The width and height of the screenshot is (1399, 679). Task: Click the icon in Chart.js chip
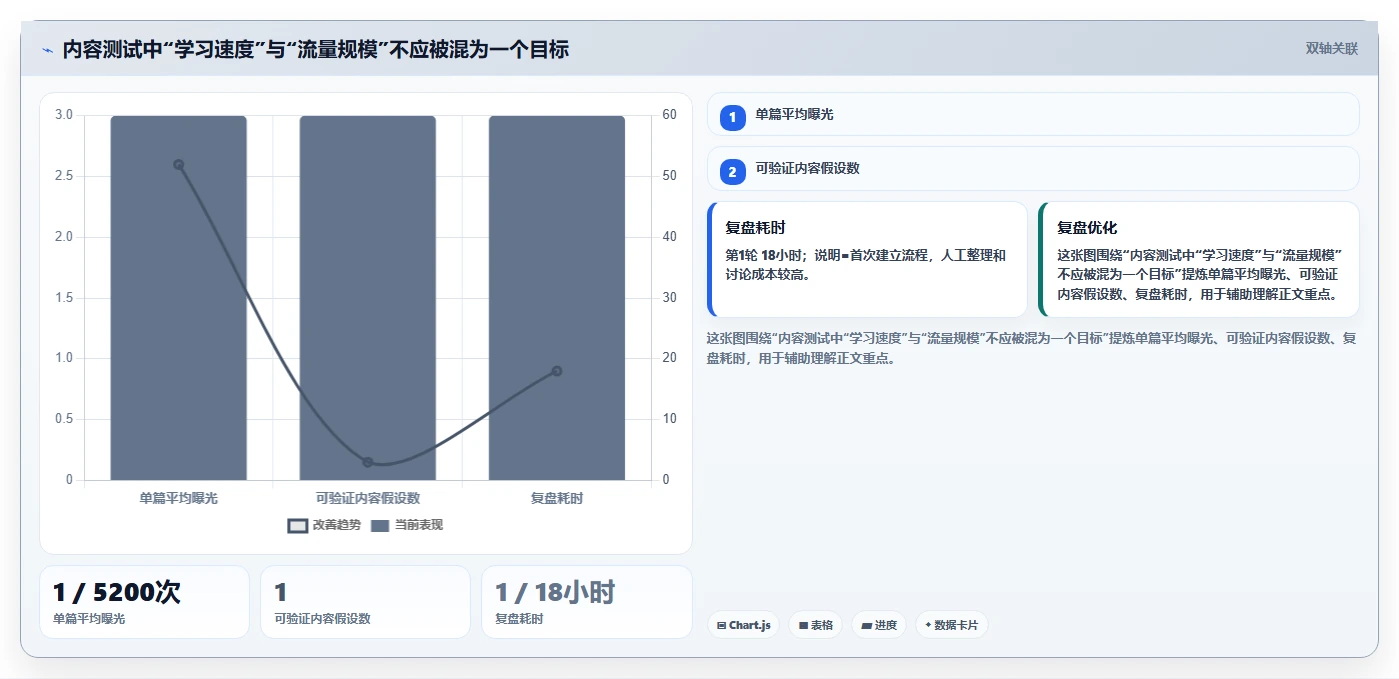[x=721, y=625]
